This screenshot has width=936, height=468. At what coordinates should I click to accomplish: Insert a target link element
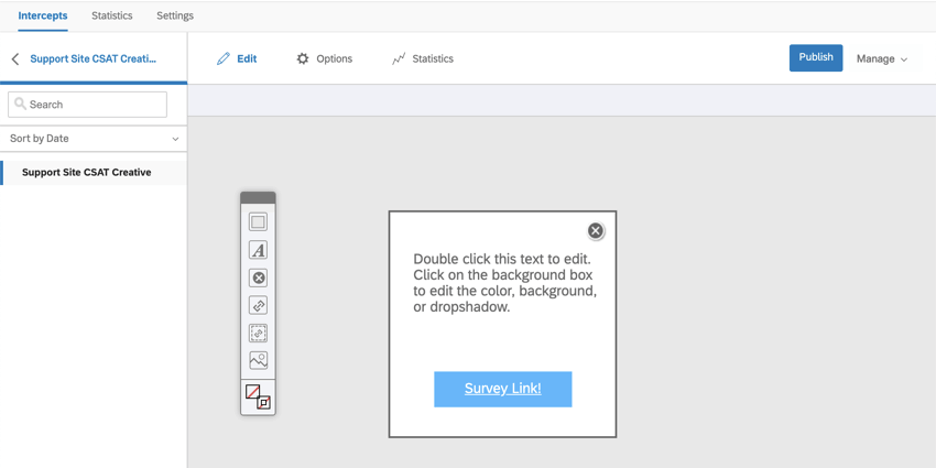pos(258,306)
